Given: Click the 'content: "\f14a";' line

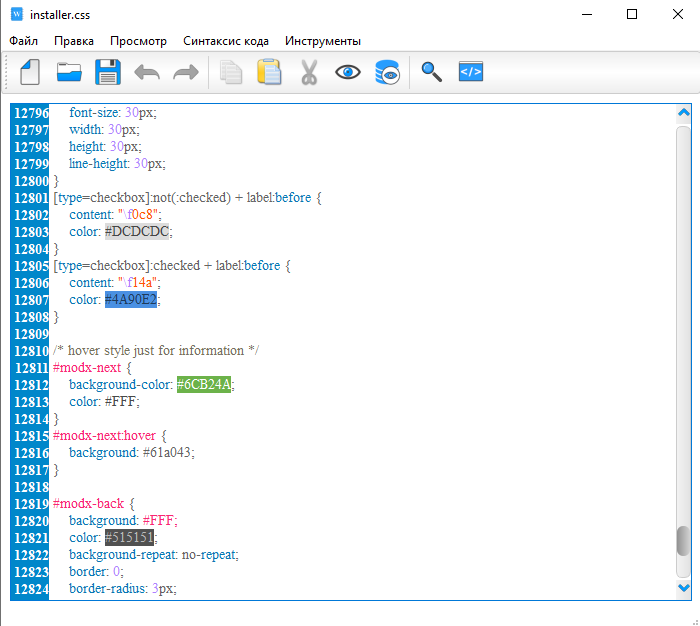Looking at the screenshot, I should (115, 282).
